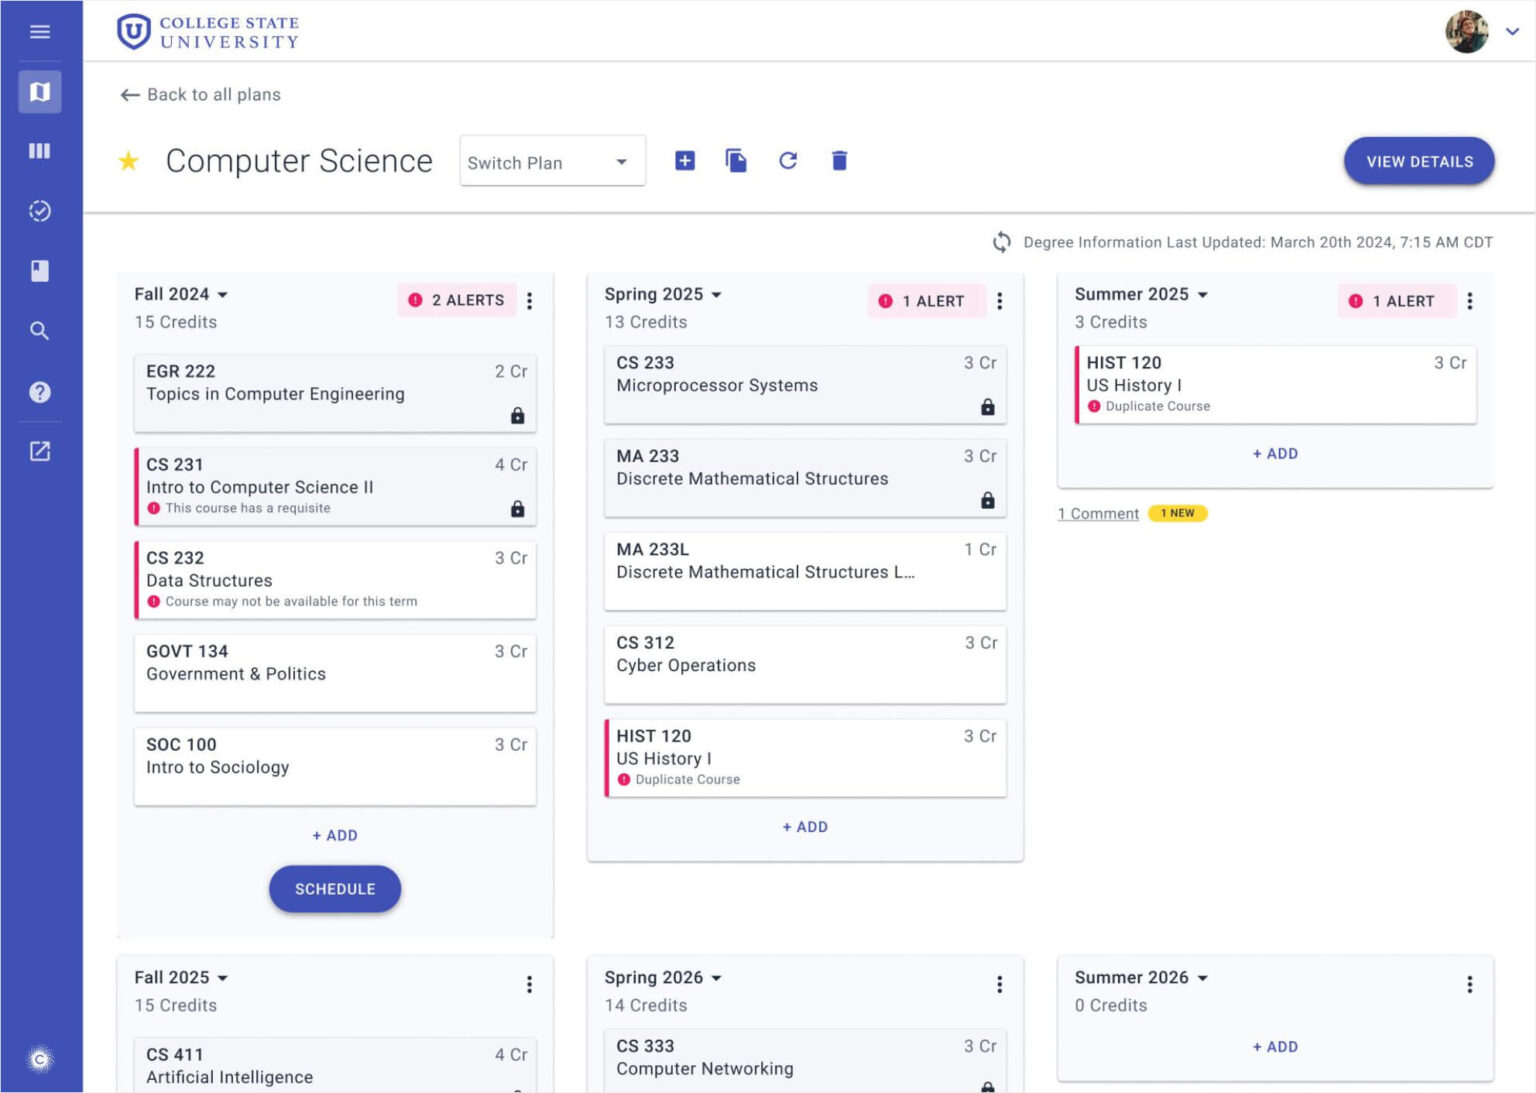This screenshot has height=1093, width=1536.
Task: Open the search icon in sidebar
Action: click(x=40, y=331)
